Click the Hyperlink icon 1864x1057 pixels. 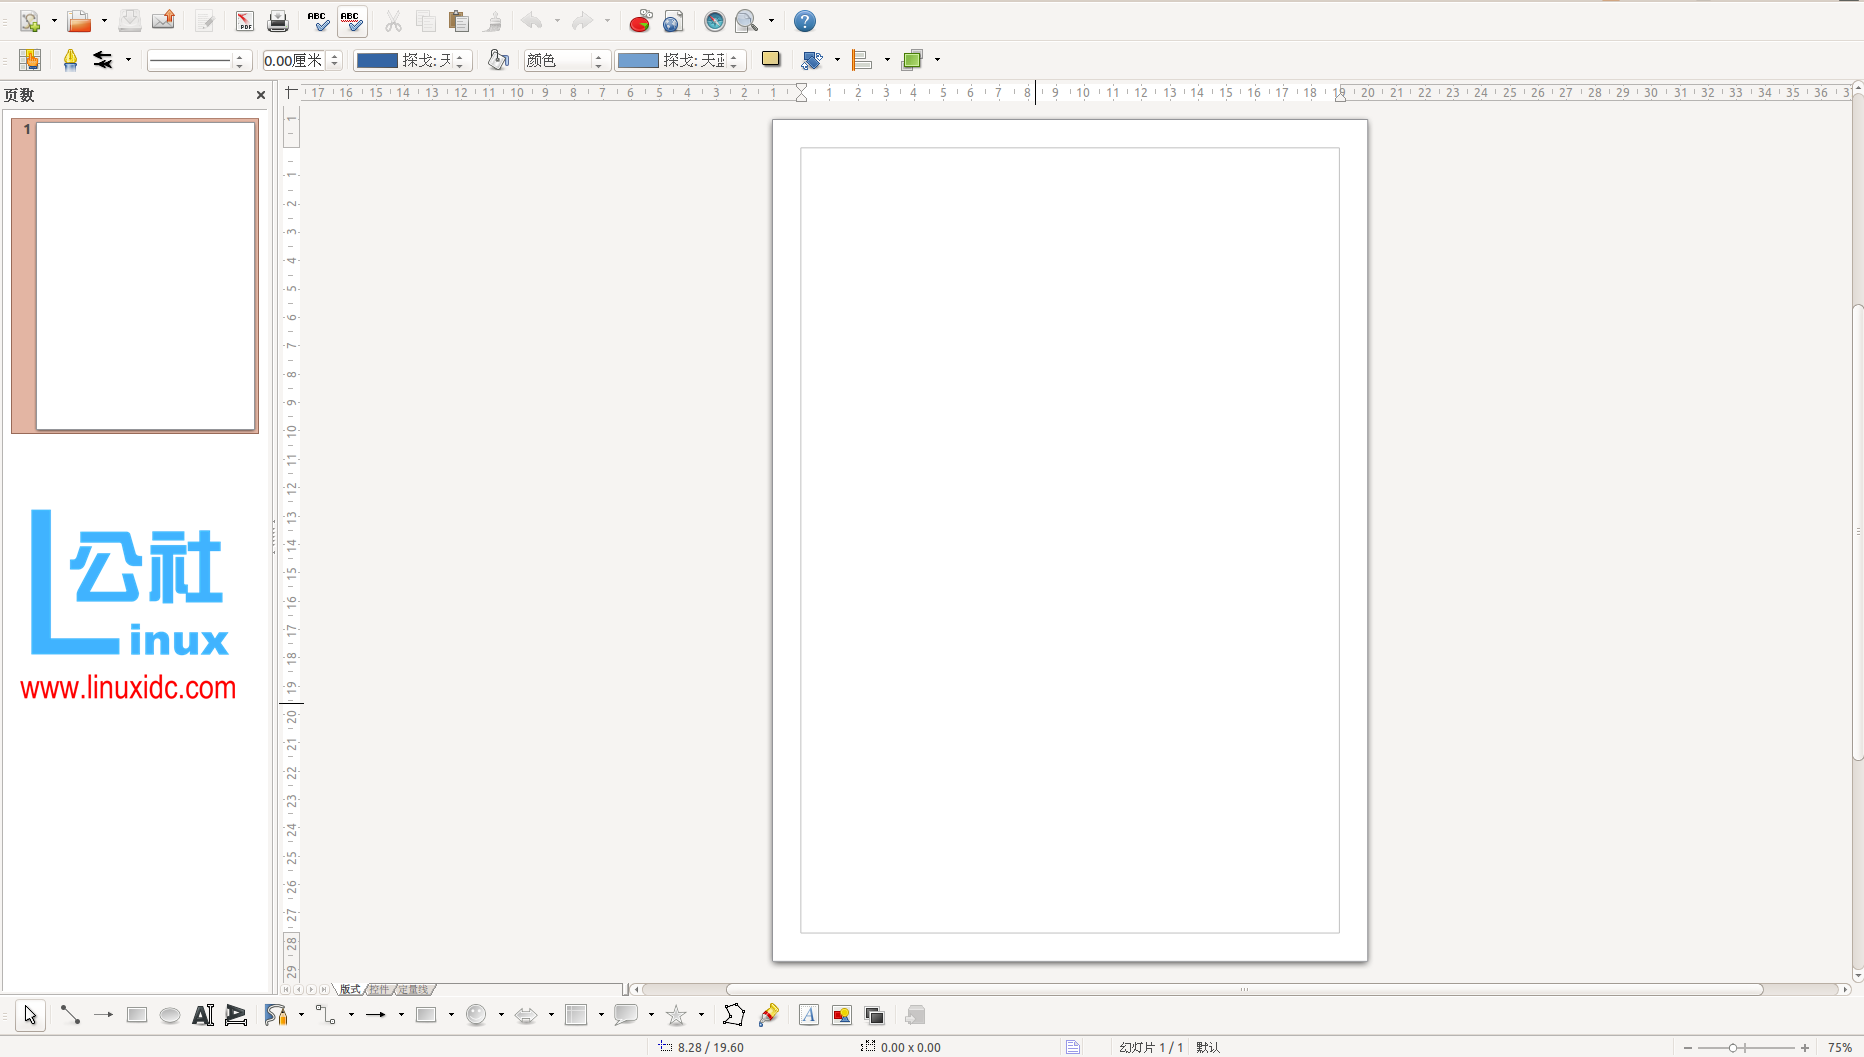tap(673, 21)
